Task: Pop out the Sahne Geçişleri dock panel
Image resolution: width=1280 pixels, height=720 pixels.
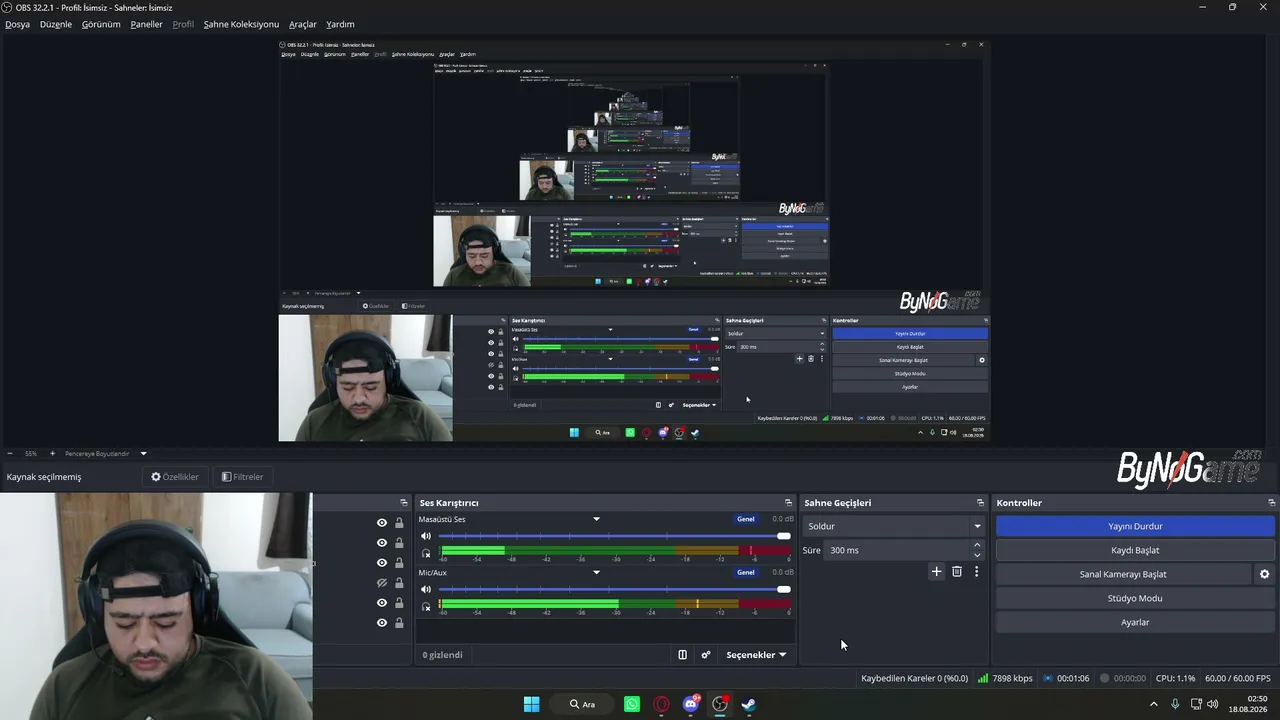Action: [x=980, y=503]
